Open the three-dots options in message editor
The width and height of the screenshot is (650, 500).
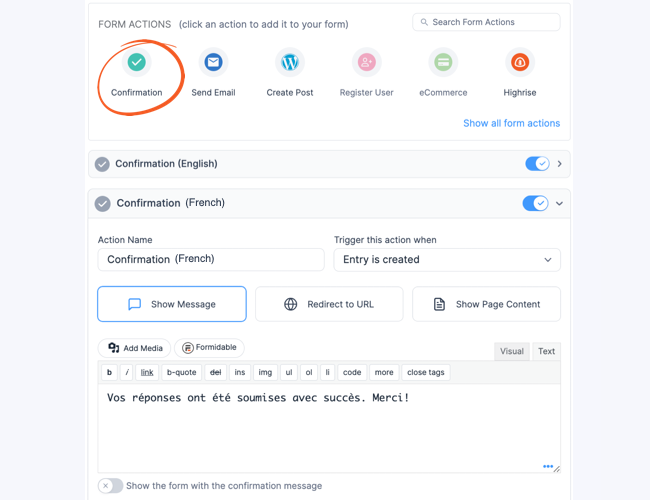548,466
